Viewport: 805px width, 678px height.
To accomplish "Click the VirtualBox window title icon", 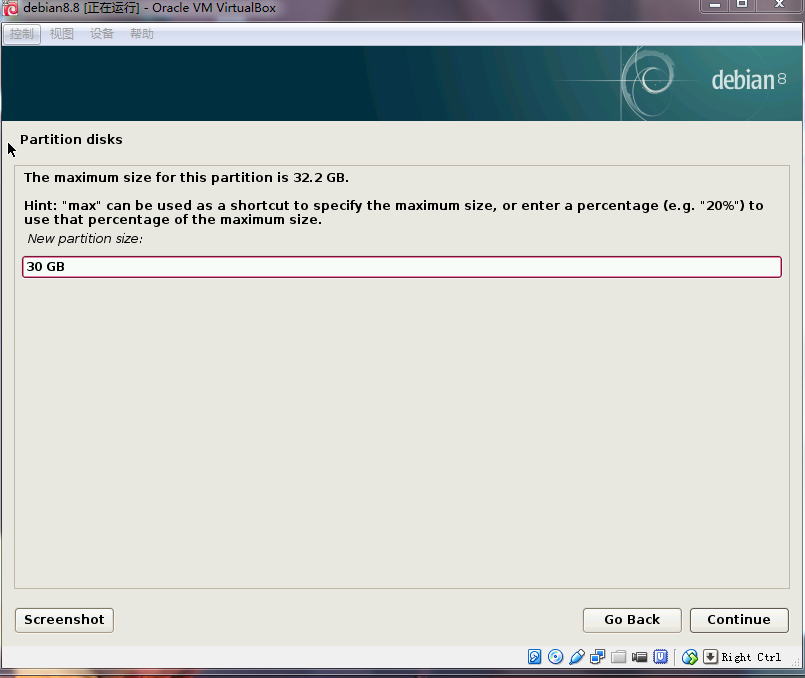I will click(x=11, y=8).
